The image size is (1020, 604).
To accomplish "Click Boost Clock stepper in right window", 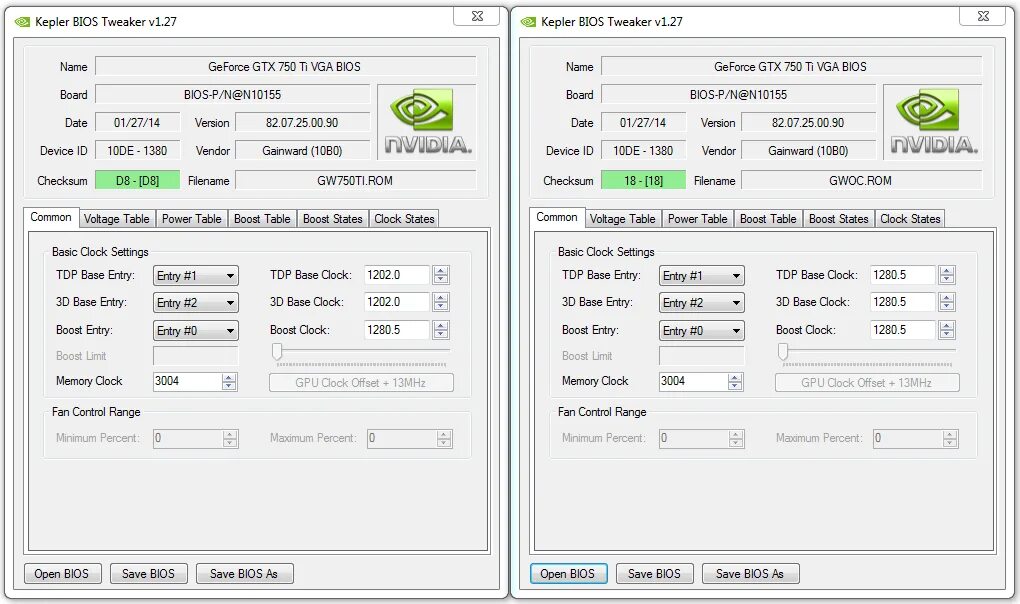I will click(946, 330).
